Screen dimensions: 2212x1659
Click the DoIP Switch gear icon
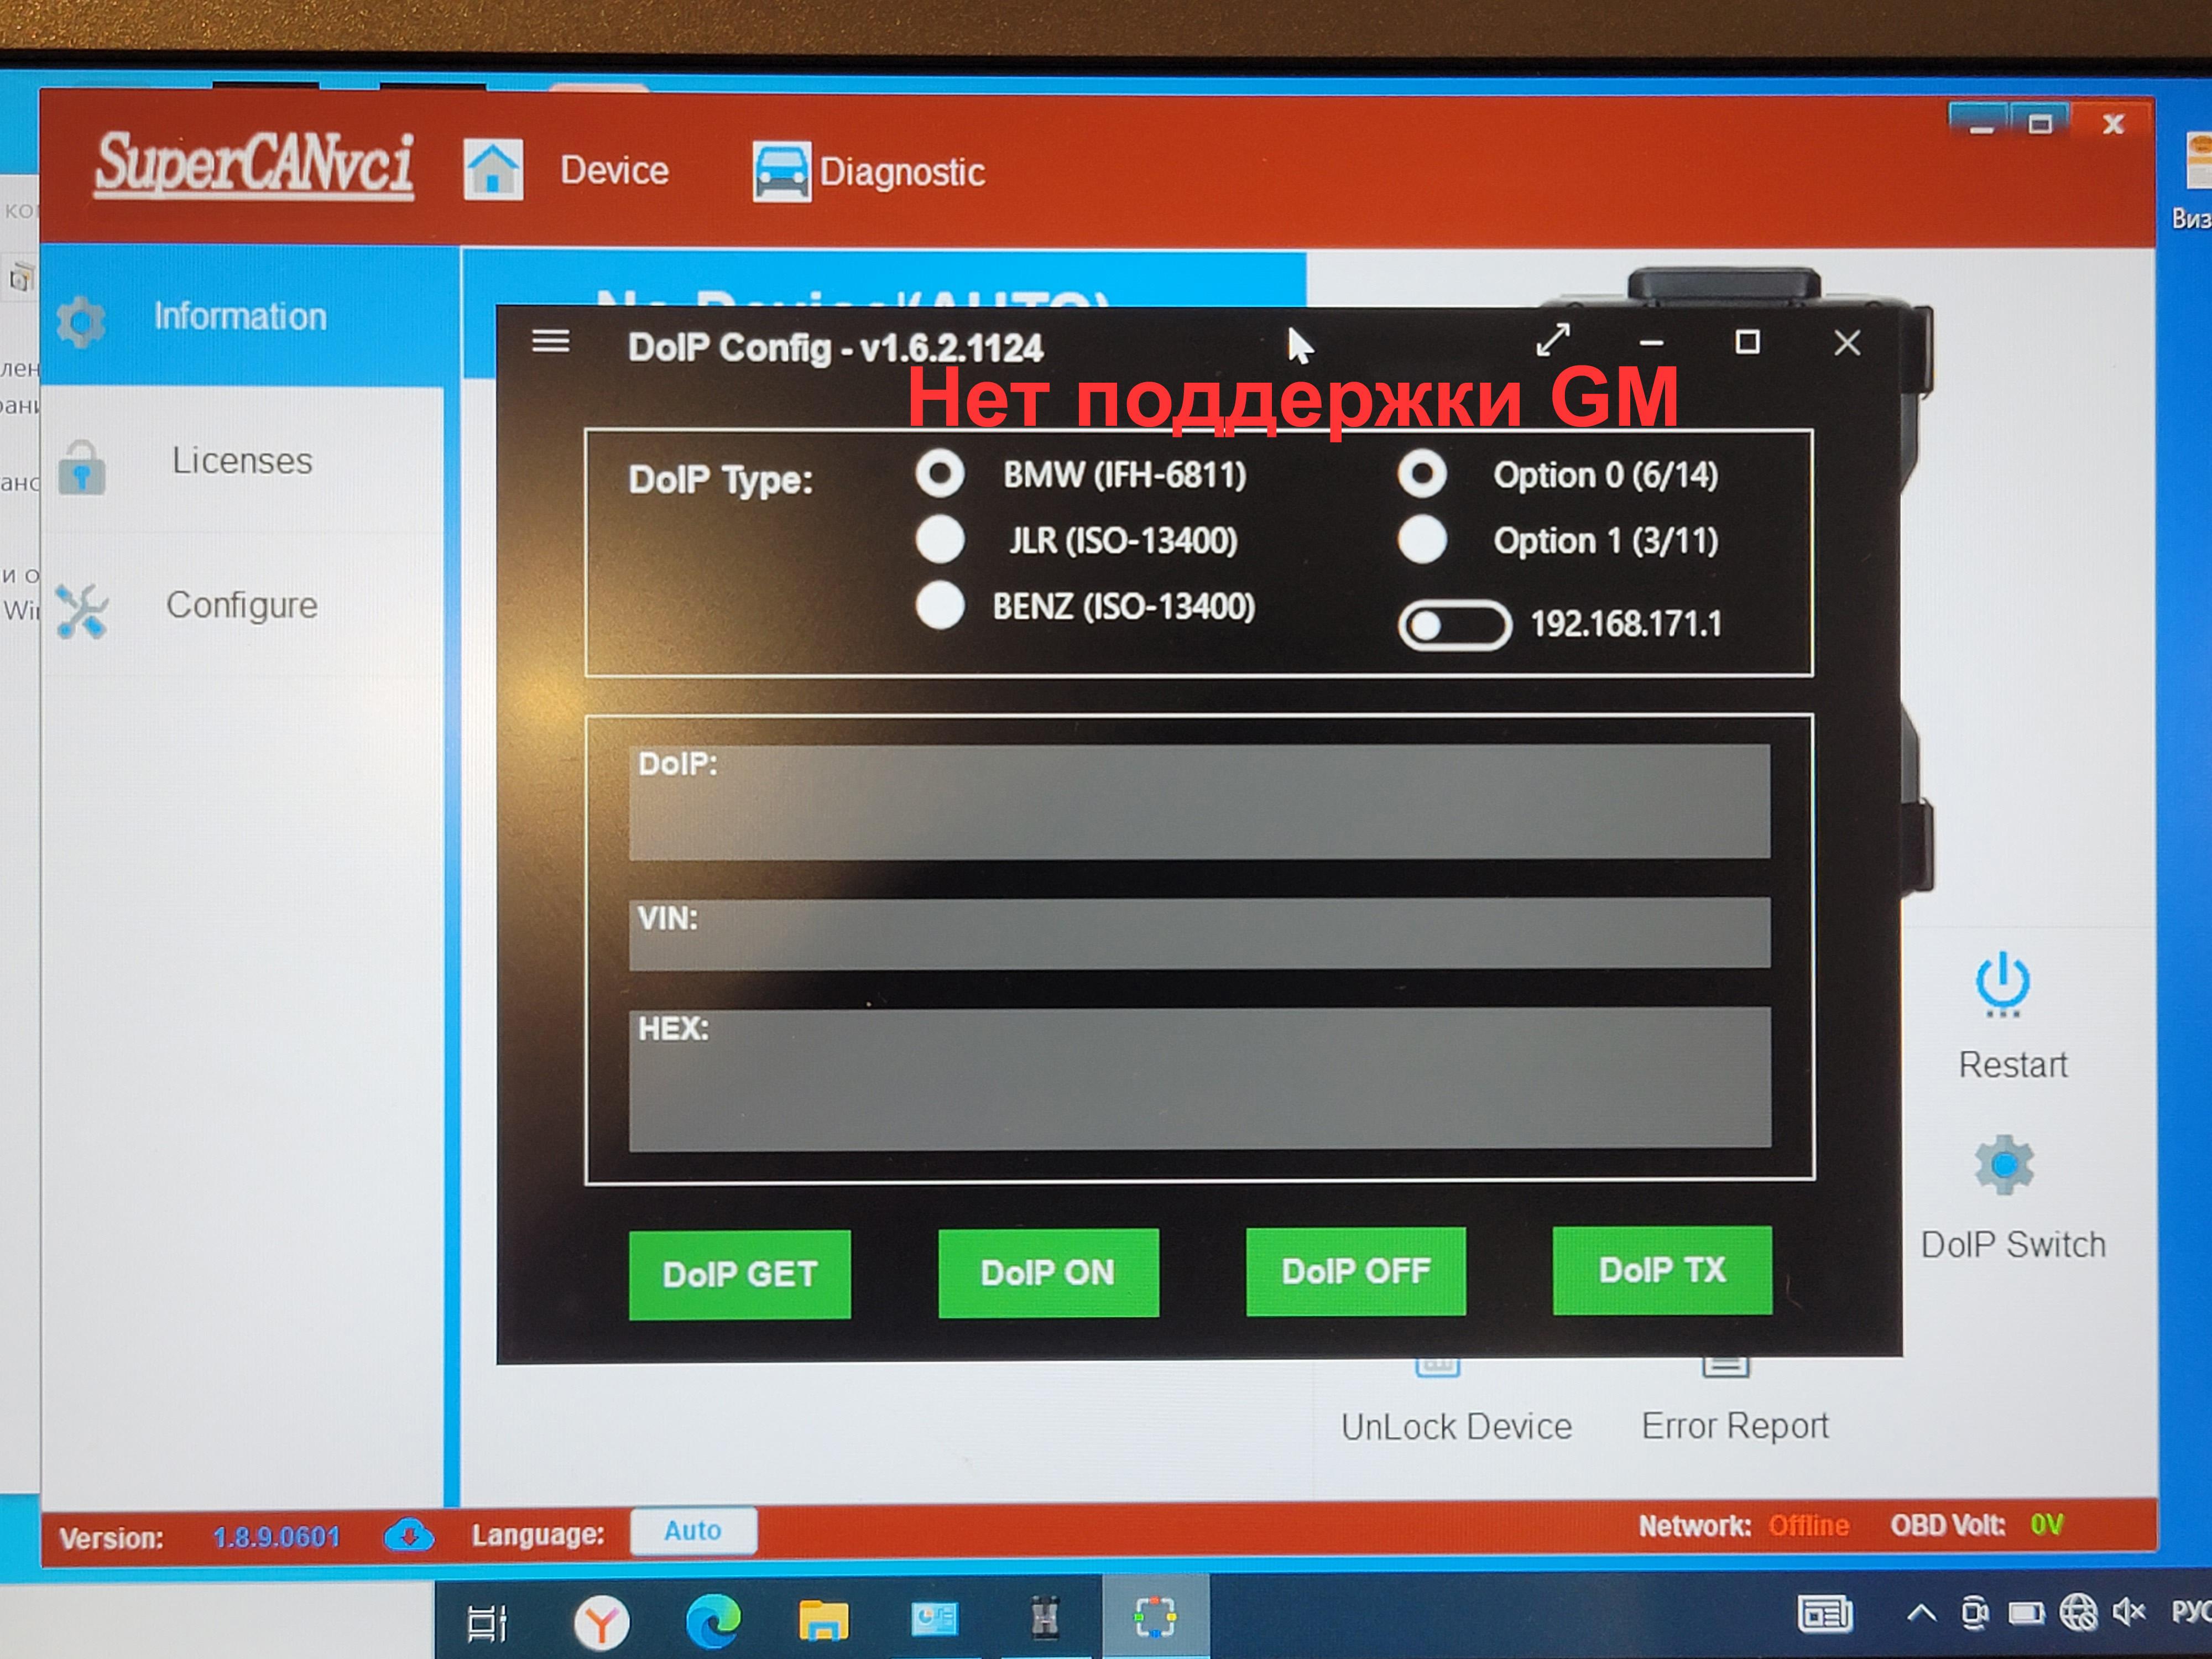tap(2004, 1164)
